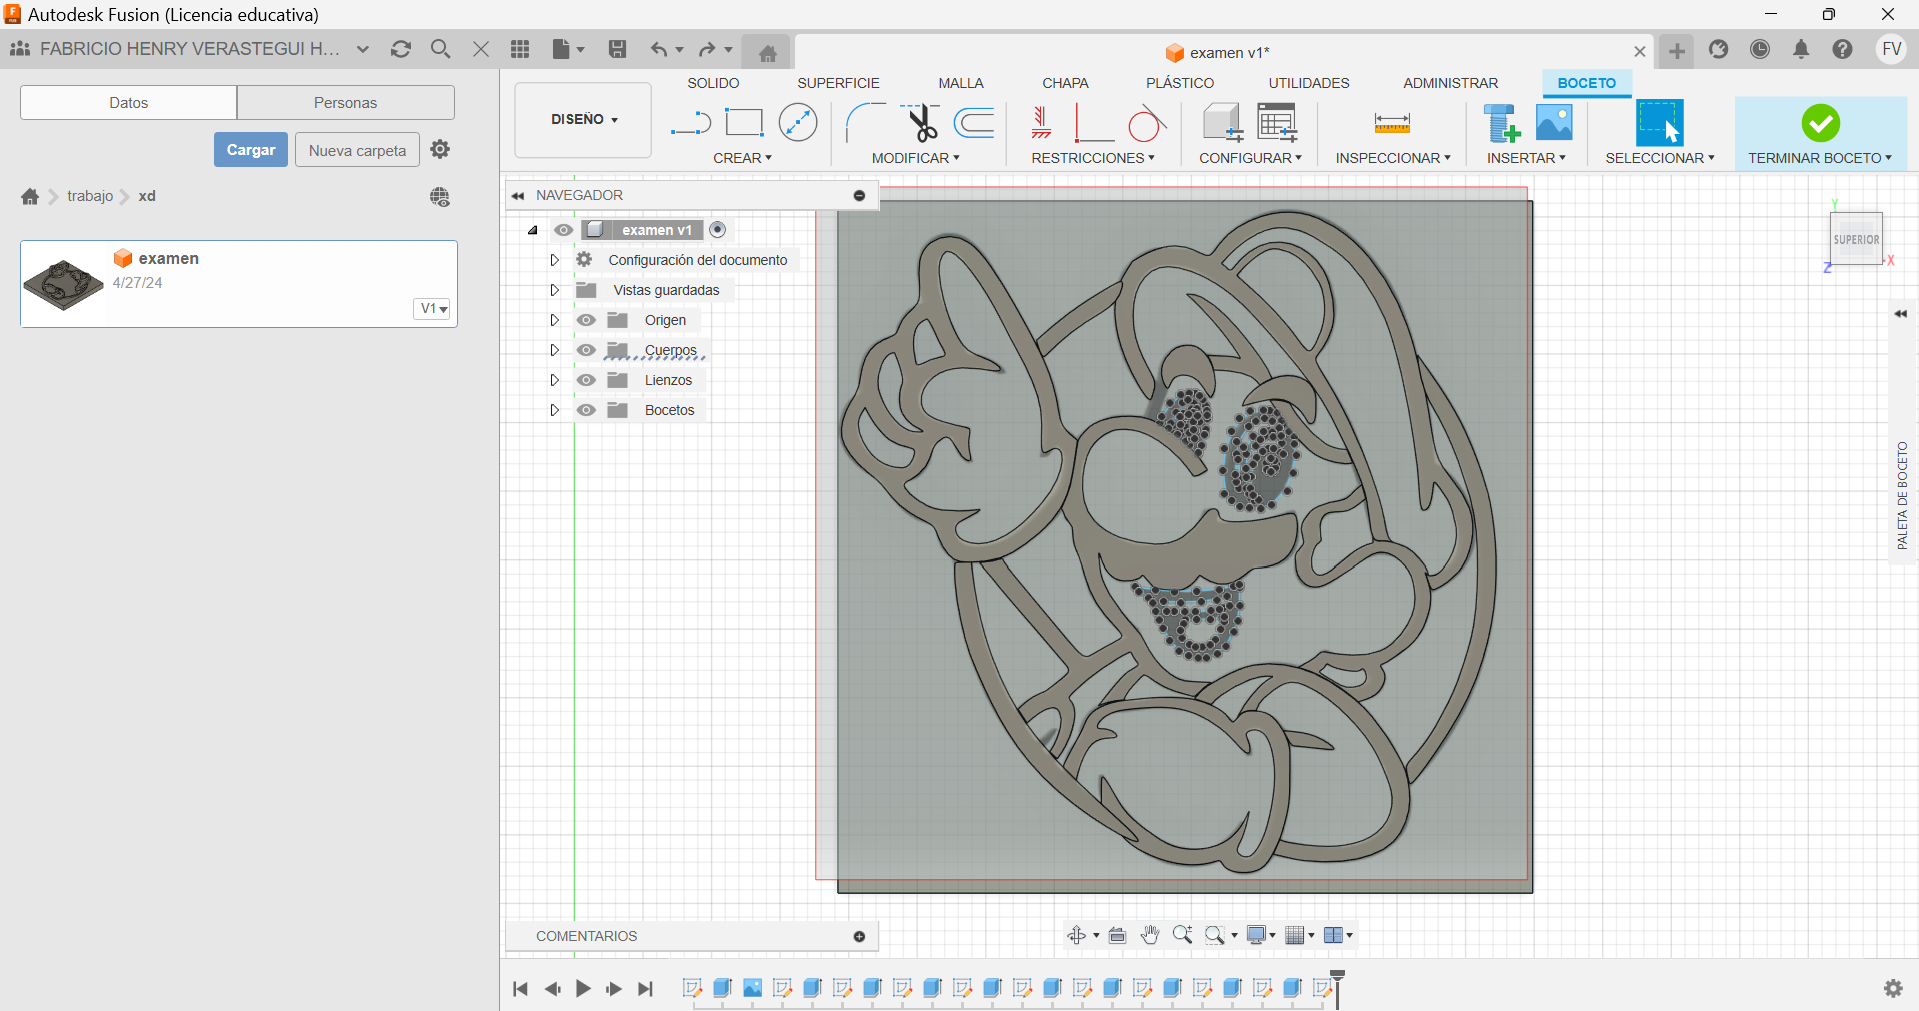Image resolution: width=1919 pixels, height=1011 pixels.
Task: Expand the Vistas guardadas node
Action: [554, 290]
